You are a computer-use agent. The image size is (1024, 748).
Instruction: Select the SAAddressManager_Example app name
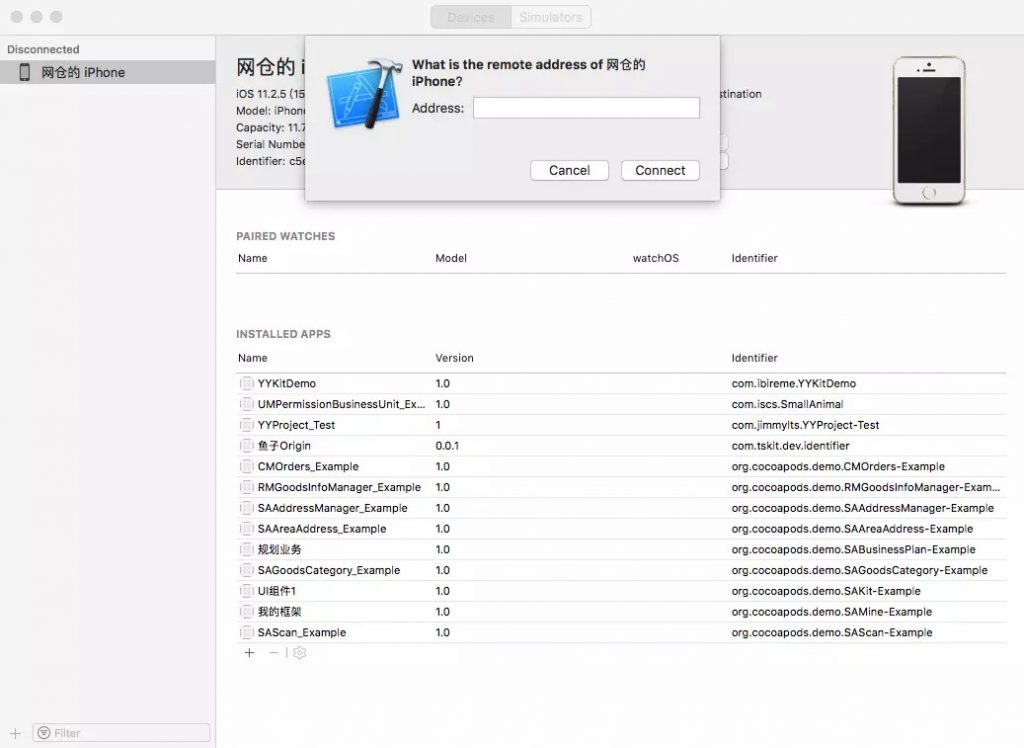(332, 508)
